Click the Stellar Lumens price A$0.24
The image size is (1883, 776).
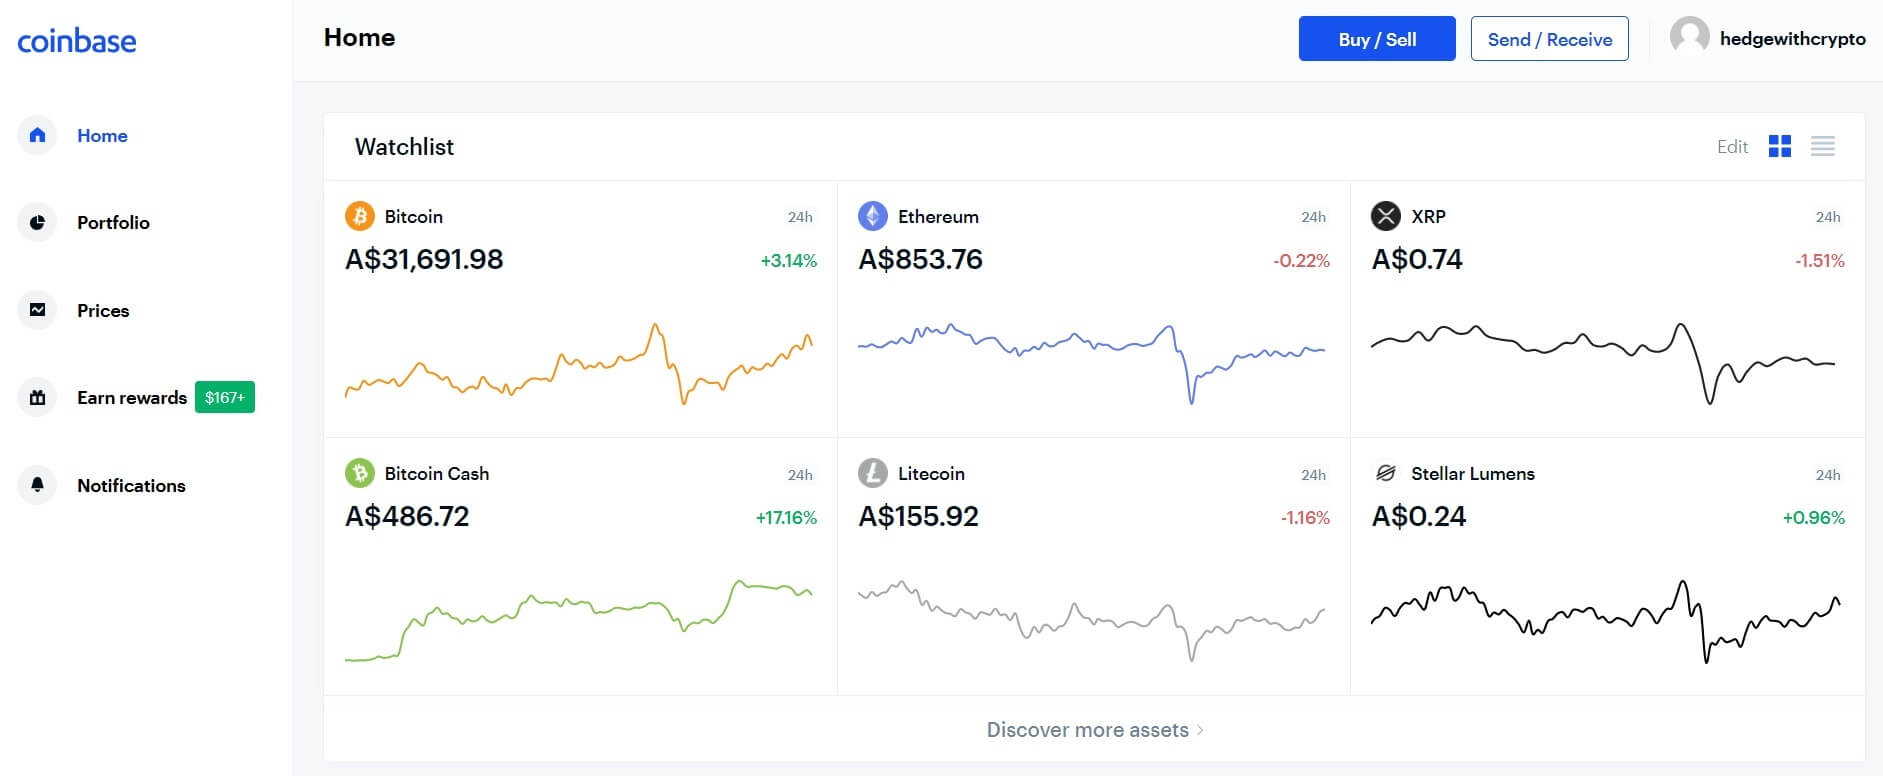pos(1419,517)
